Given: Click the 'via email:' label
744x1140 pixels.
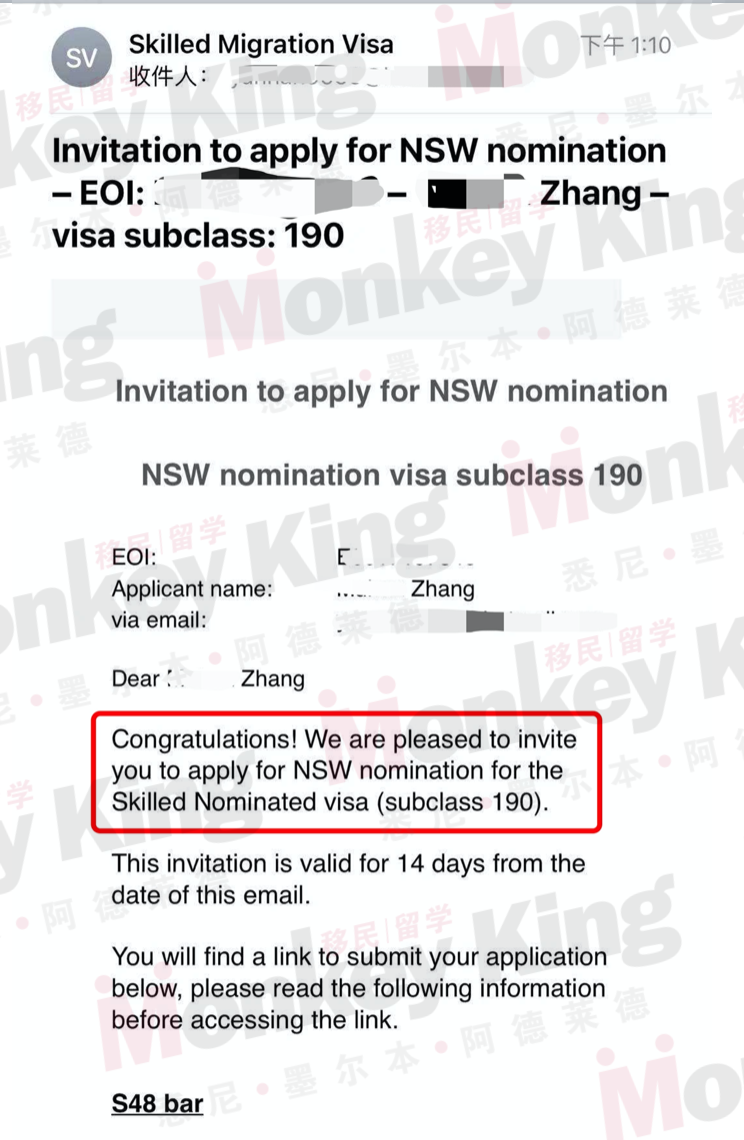Looking at the screenshot, I should (159, 620).
